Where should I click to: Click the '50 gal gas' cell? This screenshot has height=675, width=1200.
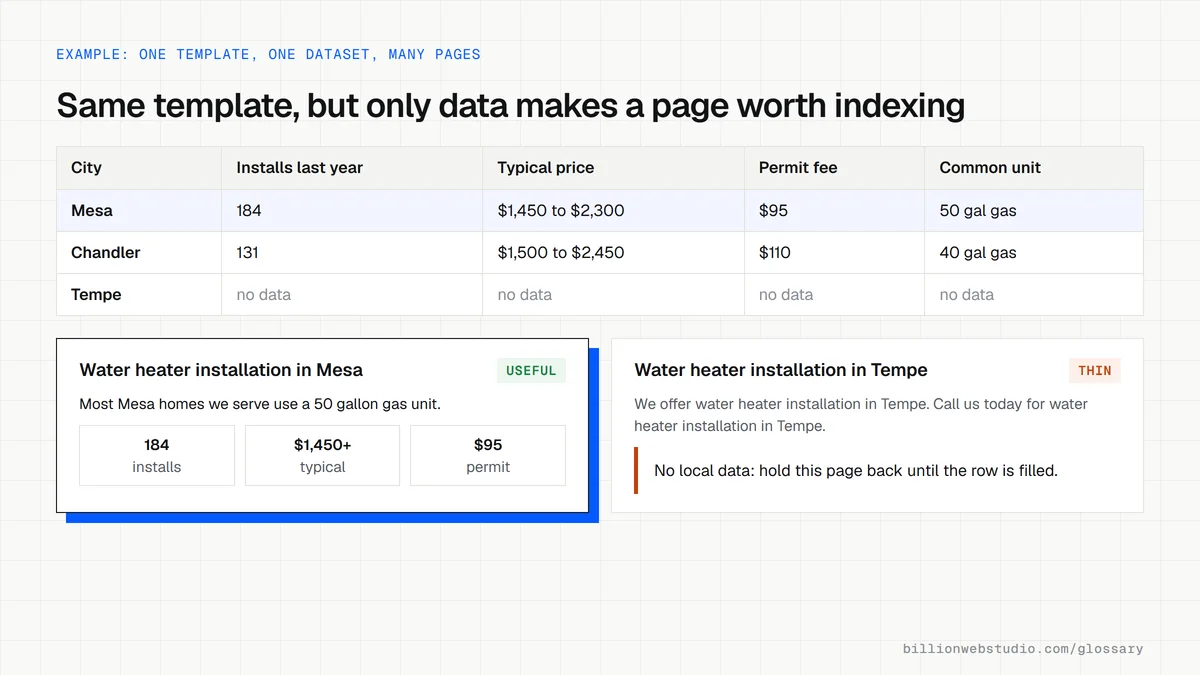pos(1034,211)
